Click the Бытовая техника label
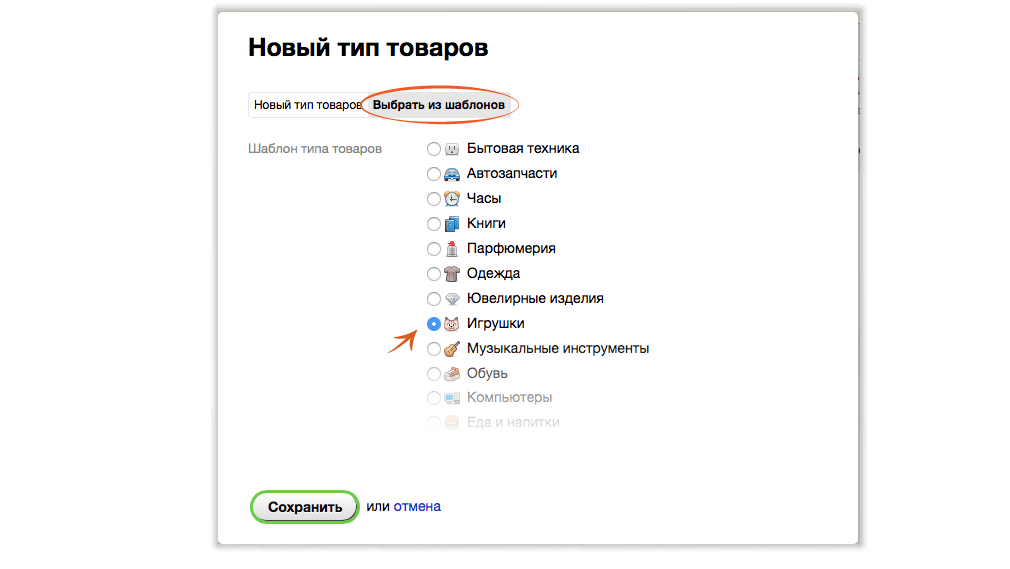 click(523, 149)
